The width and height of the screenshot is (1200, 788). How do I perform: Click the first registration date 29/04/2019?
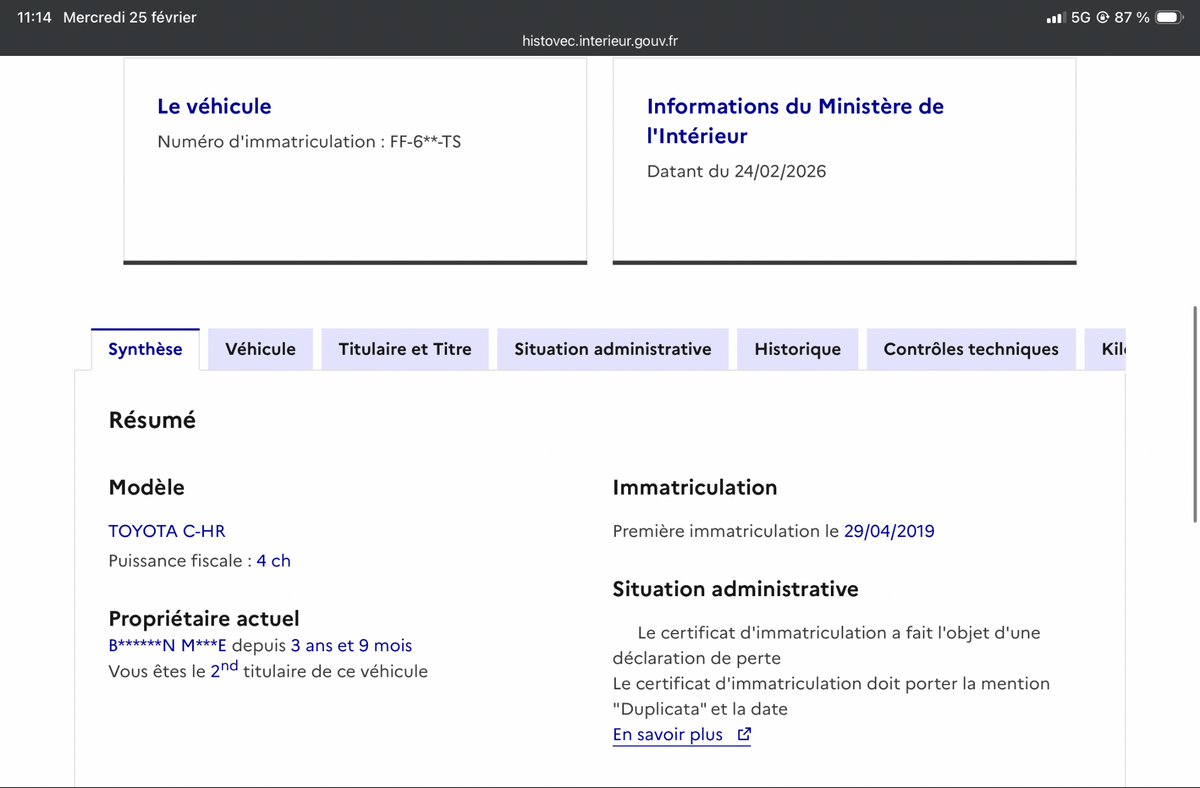pyautogui.click(x=888, y=531)
